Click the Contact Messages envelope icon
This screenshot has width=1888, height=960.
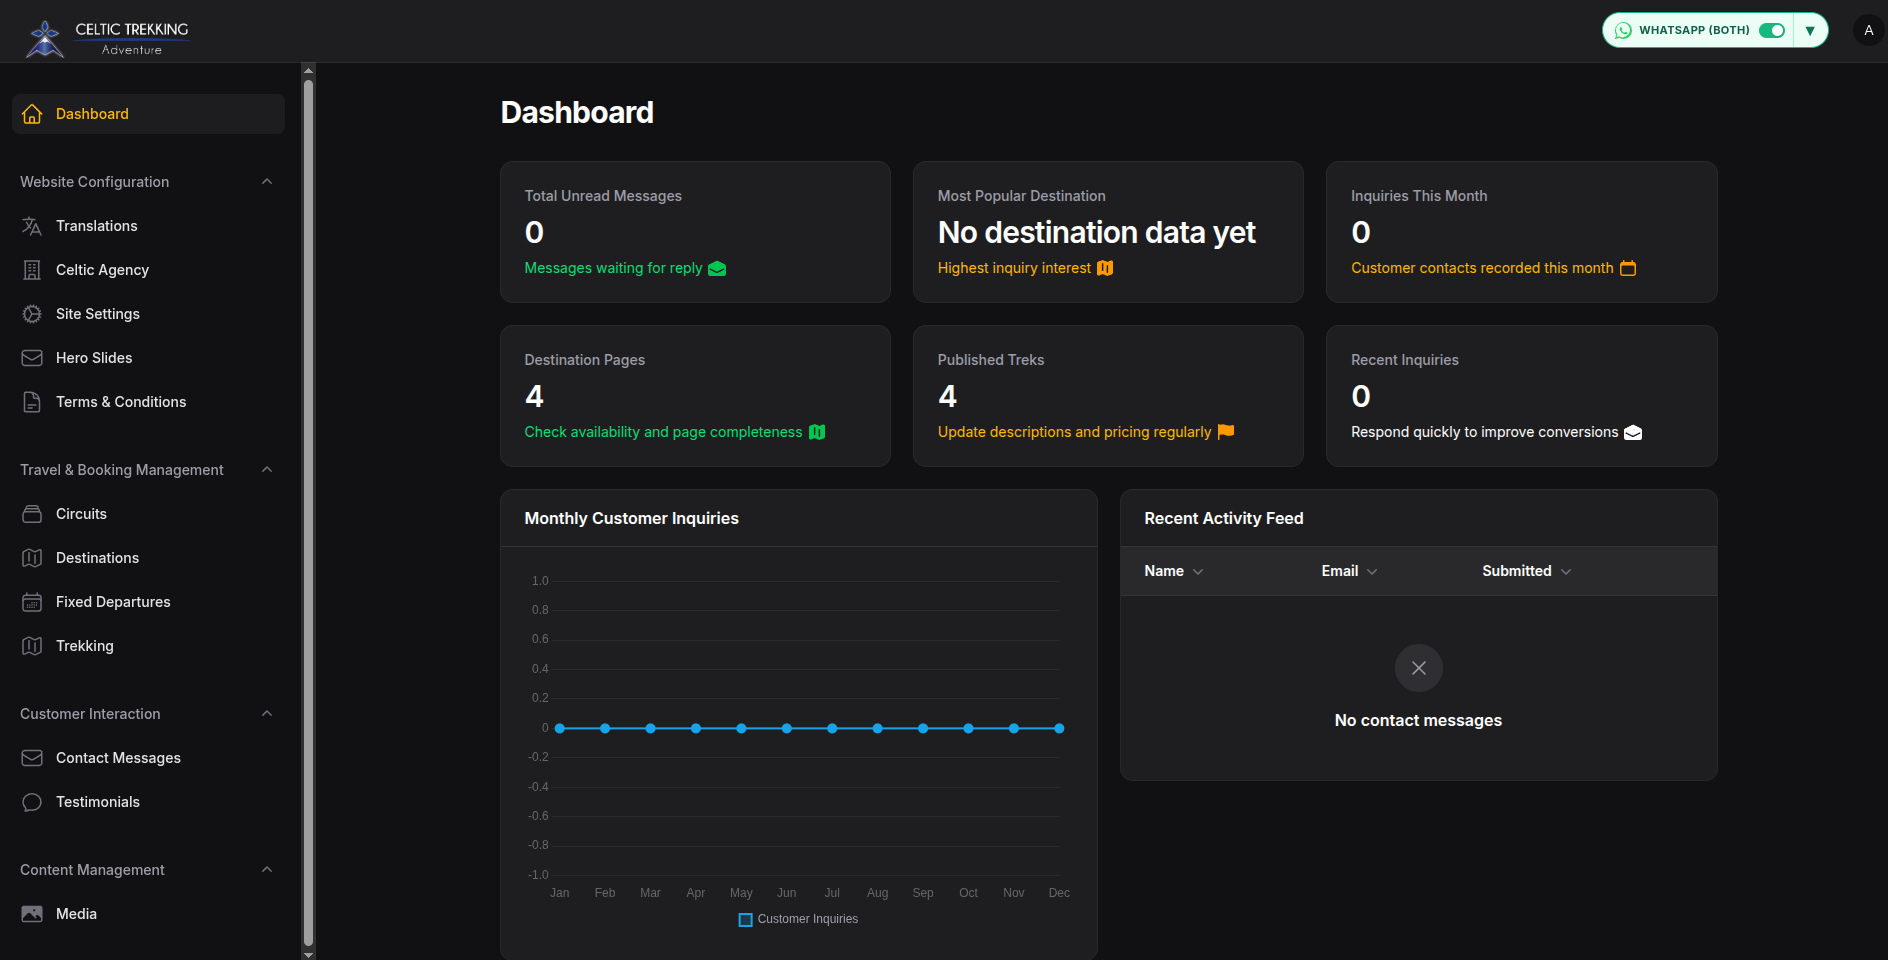click(x=32, y=758)
